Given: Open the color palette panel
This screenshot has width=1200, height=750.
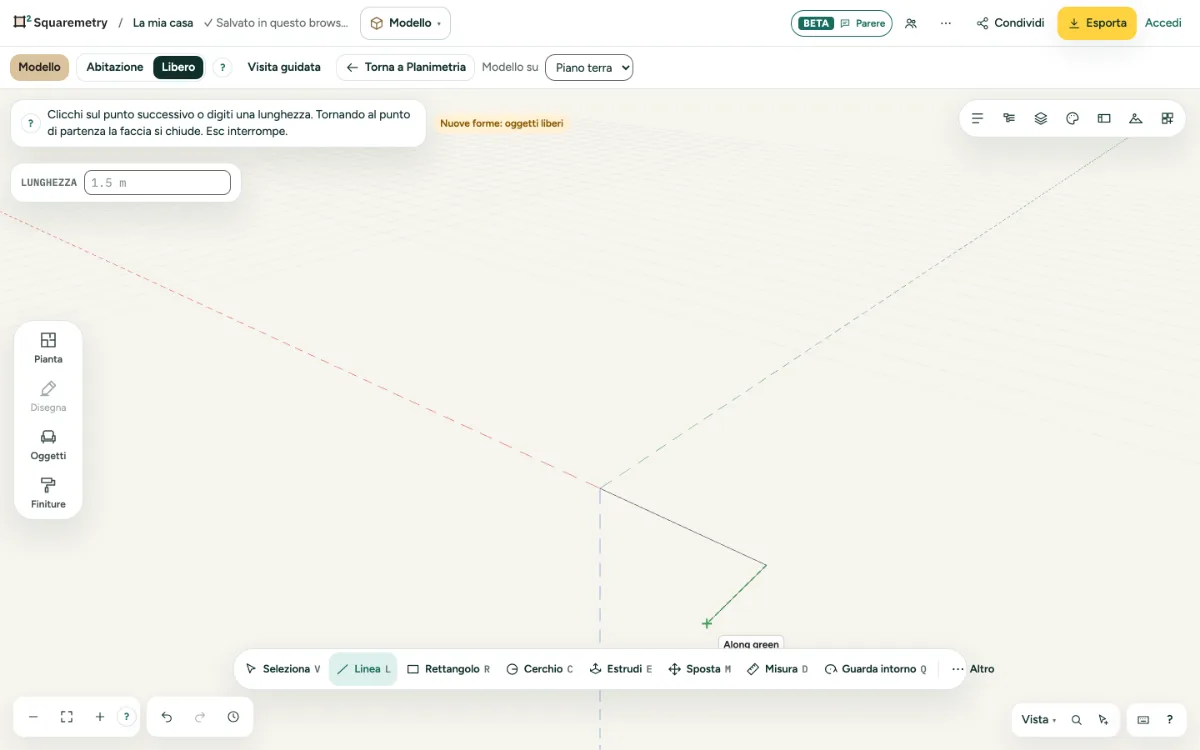Looking at the screenshot, I should point(1072,118).
